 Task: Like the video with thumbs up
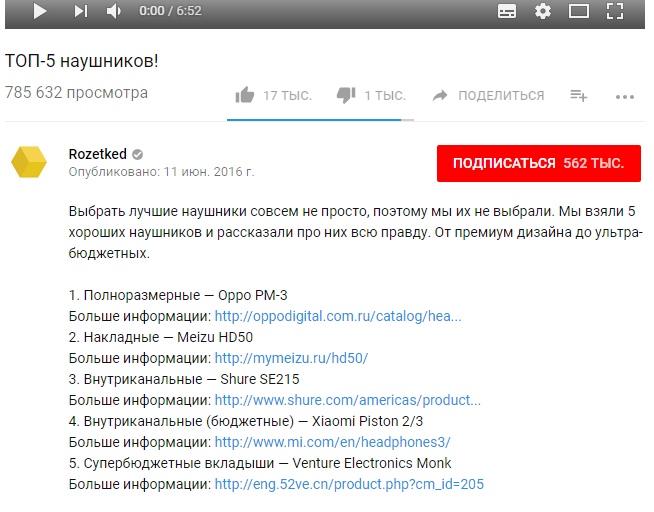(x=244, y=95)
